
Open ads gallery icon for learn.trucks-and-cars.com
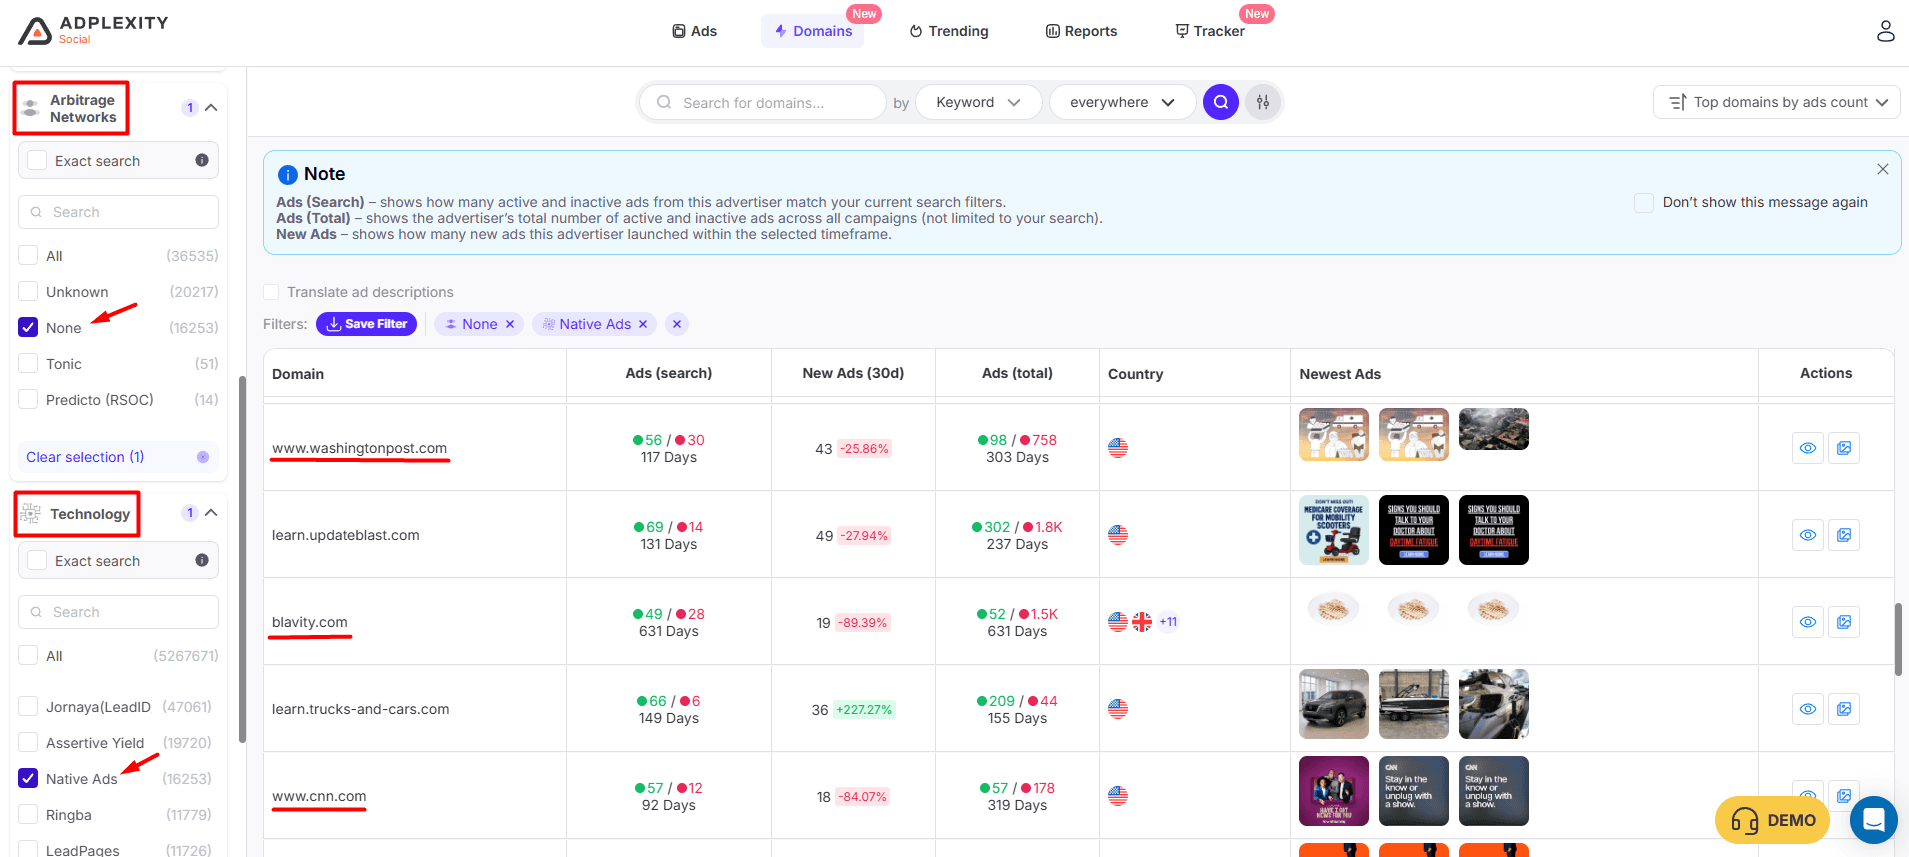click(x=1844, y=709)
